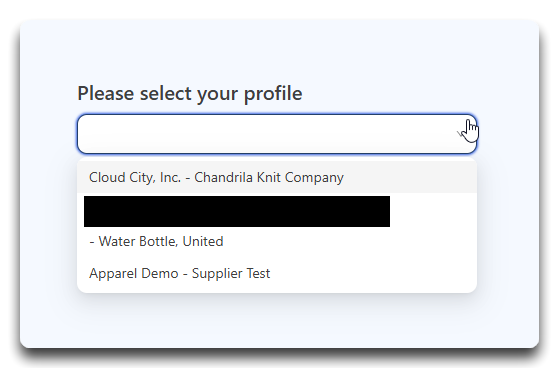
Task: Click the 'Please select your profile' heading
Action: click(x=190, y=94)
